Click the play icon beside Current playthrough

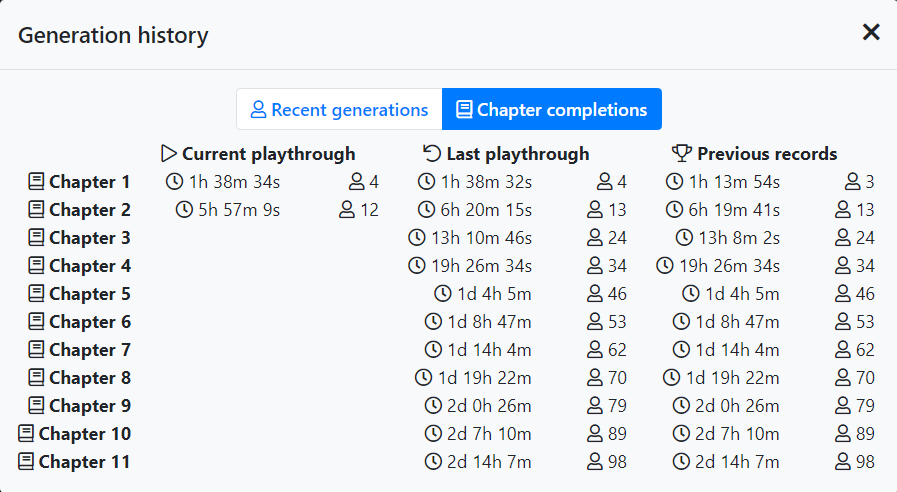tap(168, 153)
